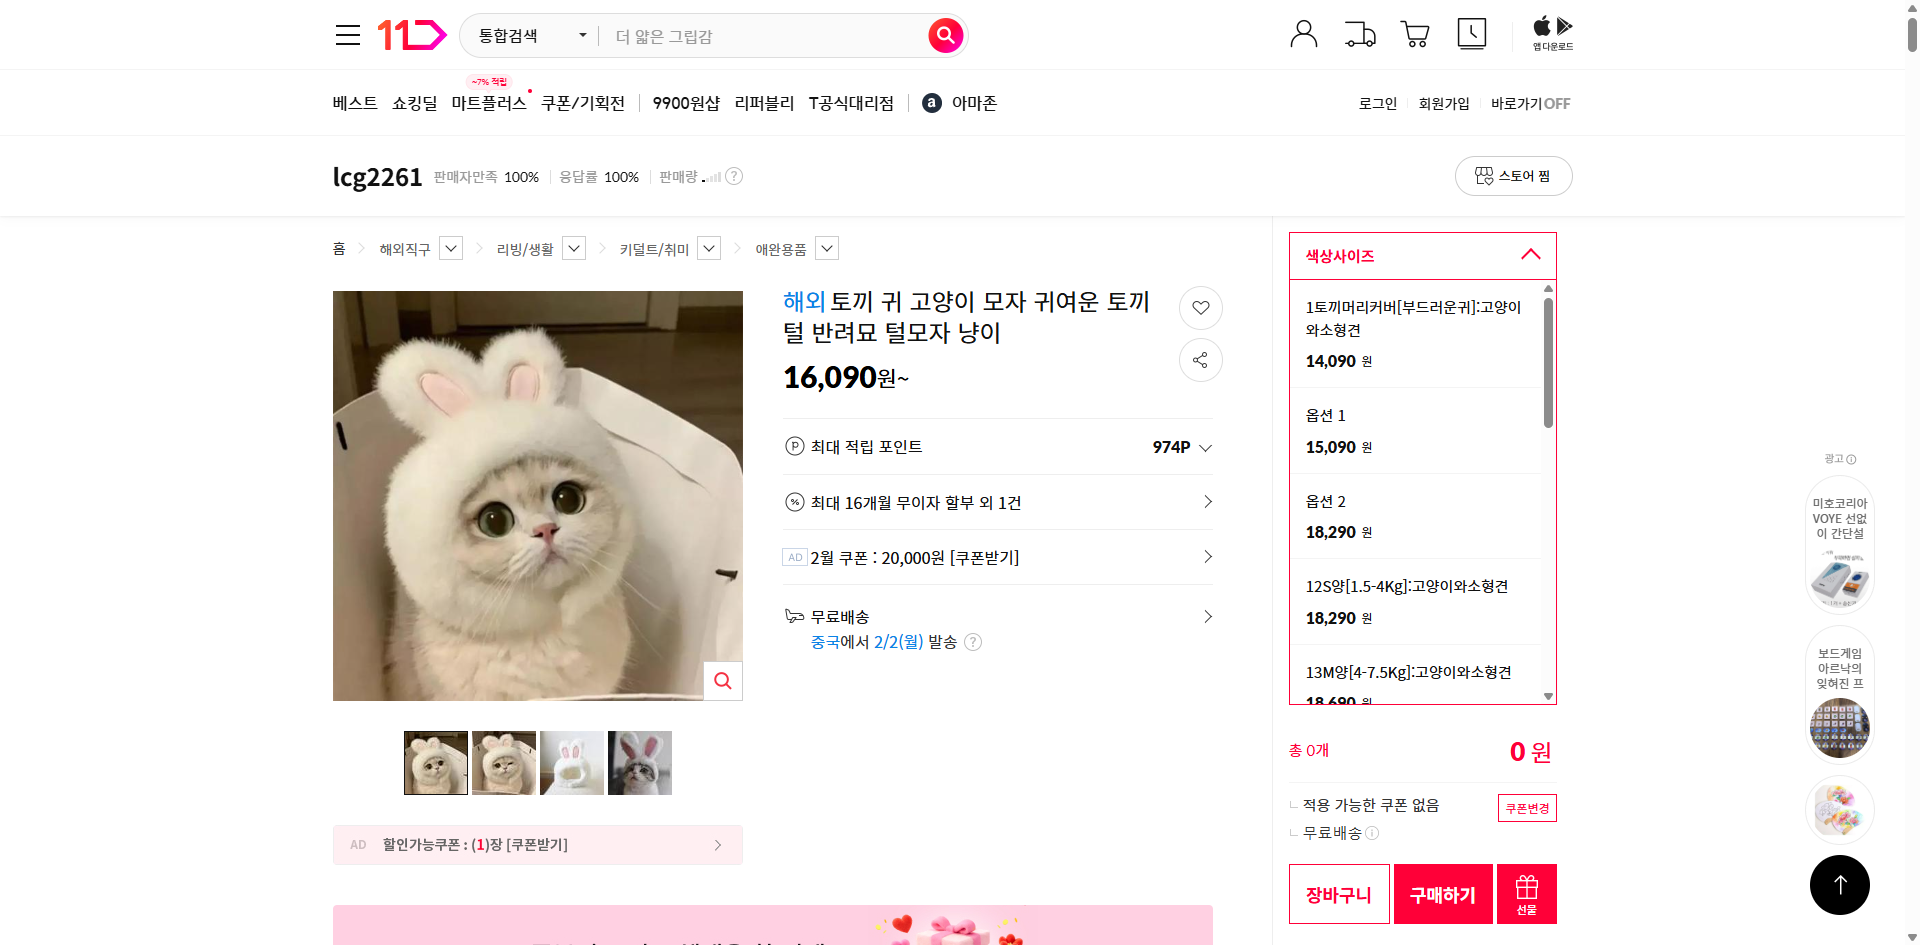Collapse the 색상사이즈 options panel
Viewport: 1920px width, 945px height.
coord(1530,255)
